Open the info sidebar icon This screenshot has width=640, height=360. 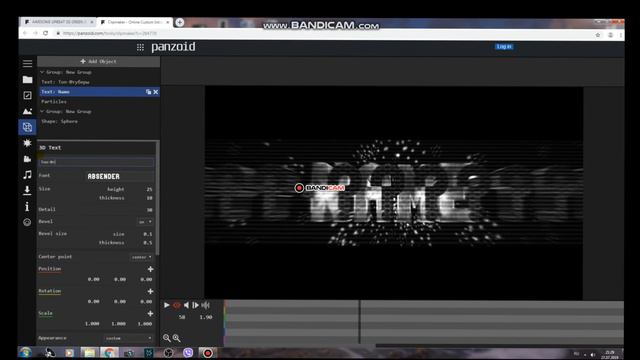(x=27, y=207)
